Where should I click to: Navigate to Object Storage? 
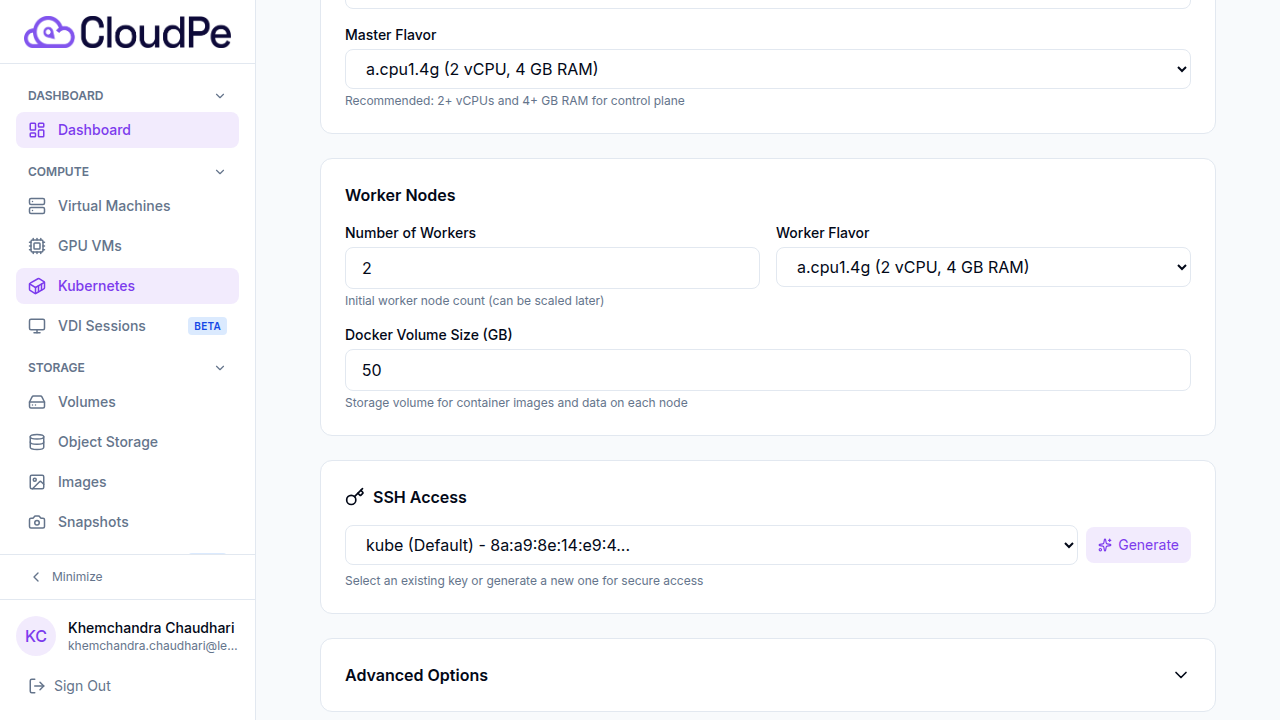pos(127,442)
